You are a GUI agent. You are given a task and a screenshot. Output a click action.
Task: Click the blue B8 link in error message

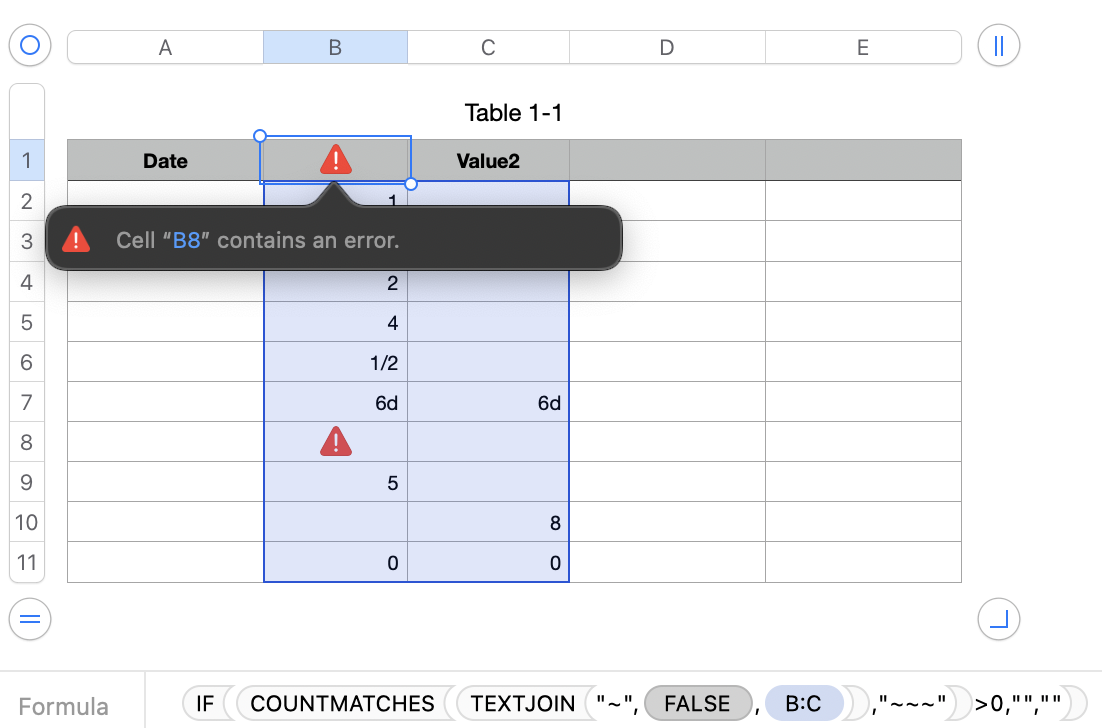[x=187, y=241]
